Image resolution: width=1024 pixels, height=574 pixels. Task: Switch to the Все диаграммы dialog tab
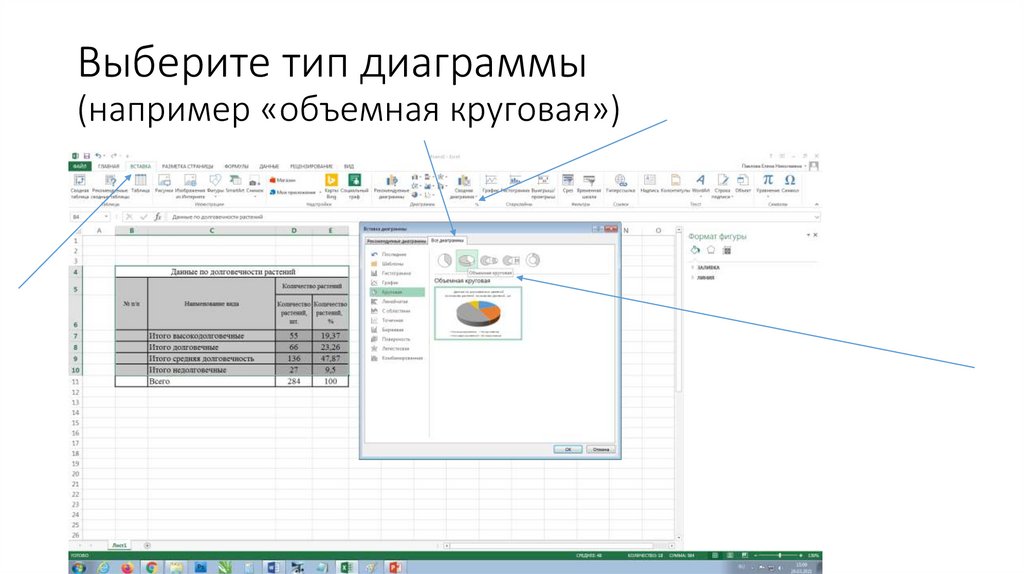[447, 240]
